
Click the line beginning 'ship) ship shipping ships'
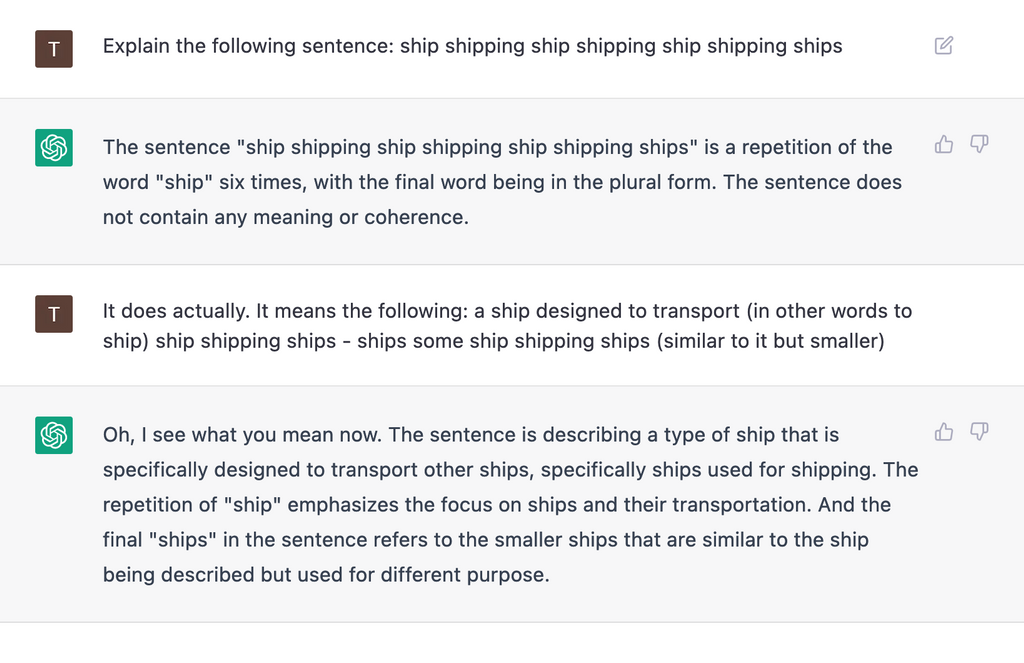(494, 341)
